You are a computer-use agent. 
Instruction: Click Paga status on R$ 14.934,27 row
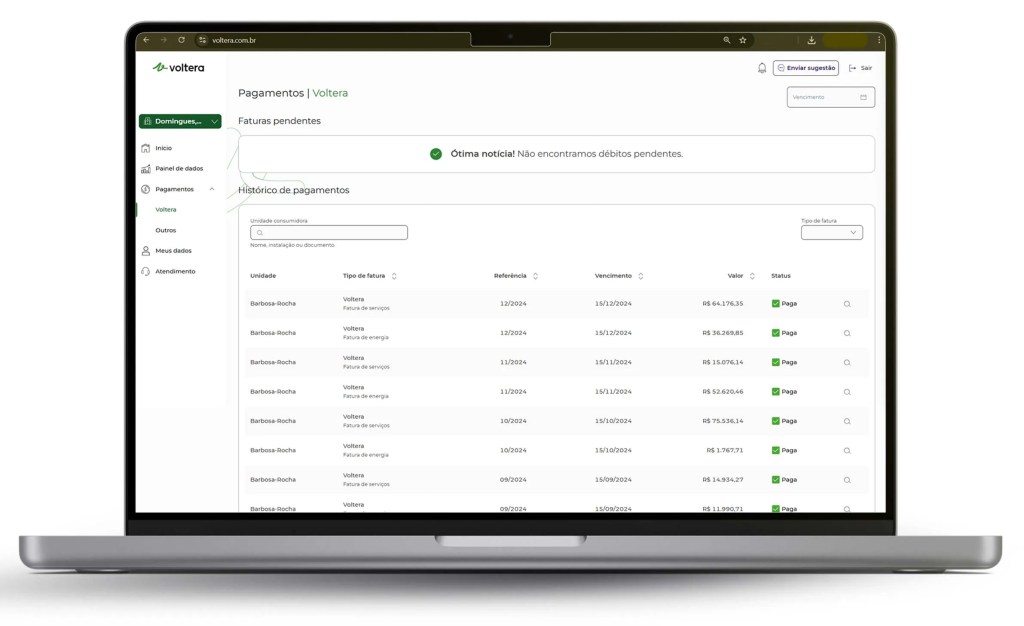pyautogui.click(x=784, y=480)
